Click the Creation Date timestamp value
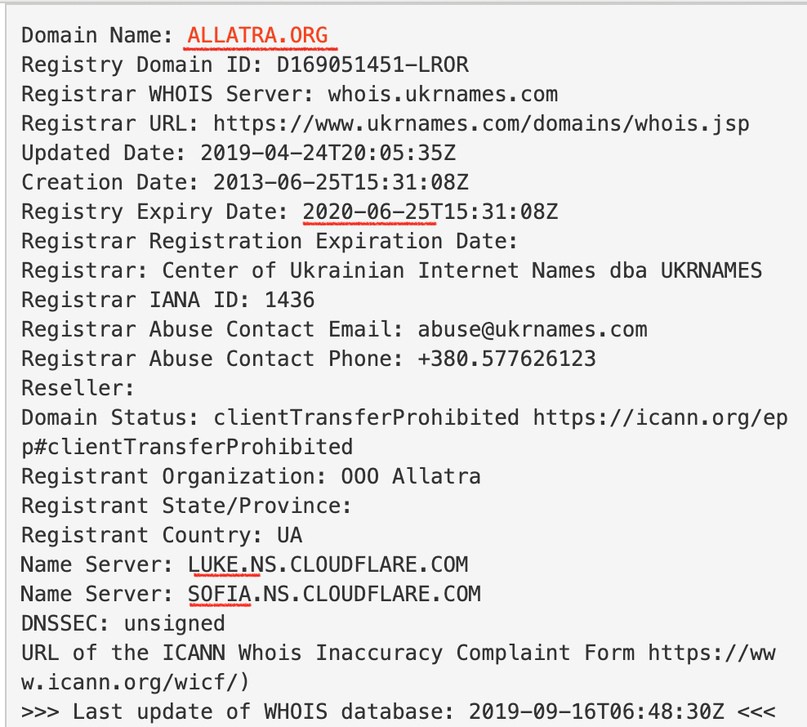This screenshot has height=727, width=807. click(341, 182)
